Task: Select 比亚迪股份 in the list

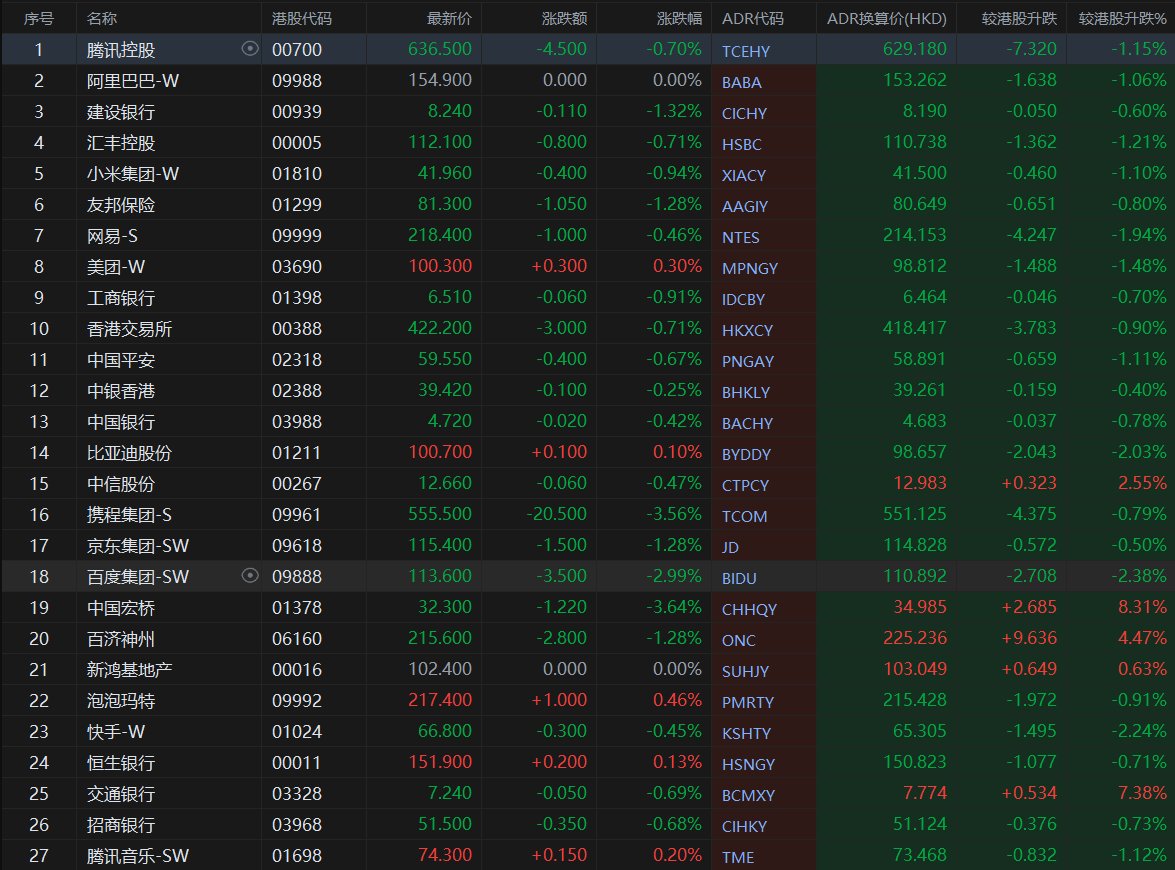Action: click(129, 453)
